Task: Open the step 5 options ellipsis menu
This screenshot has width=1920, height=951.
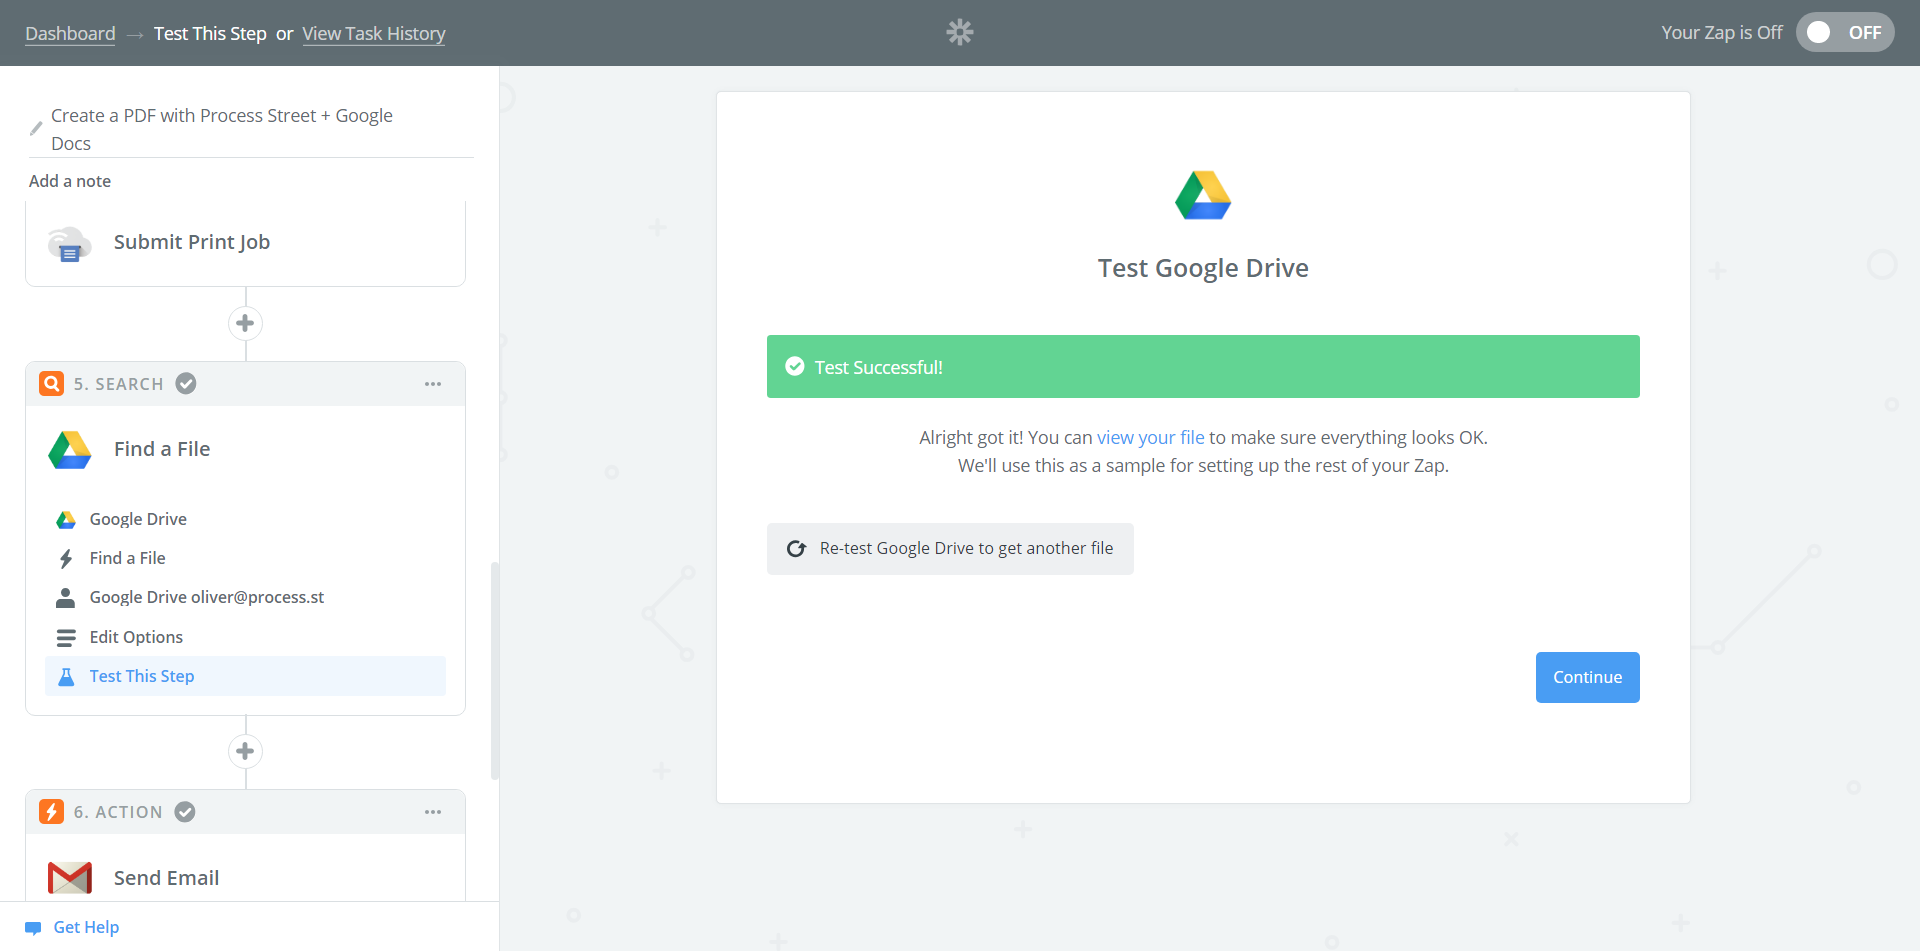Action: coord(433,384)
